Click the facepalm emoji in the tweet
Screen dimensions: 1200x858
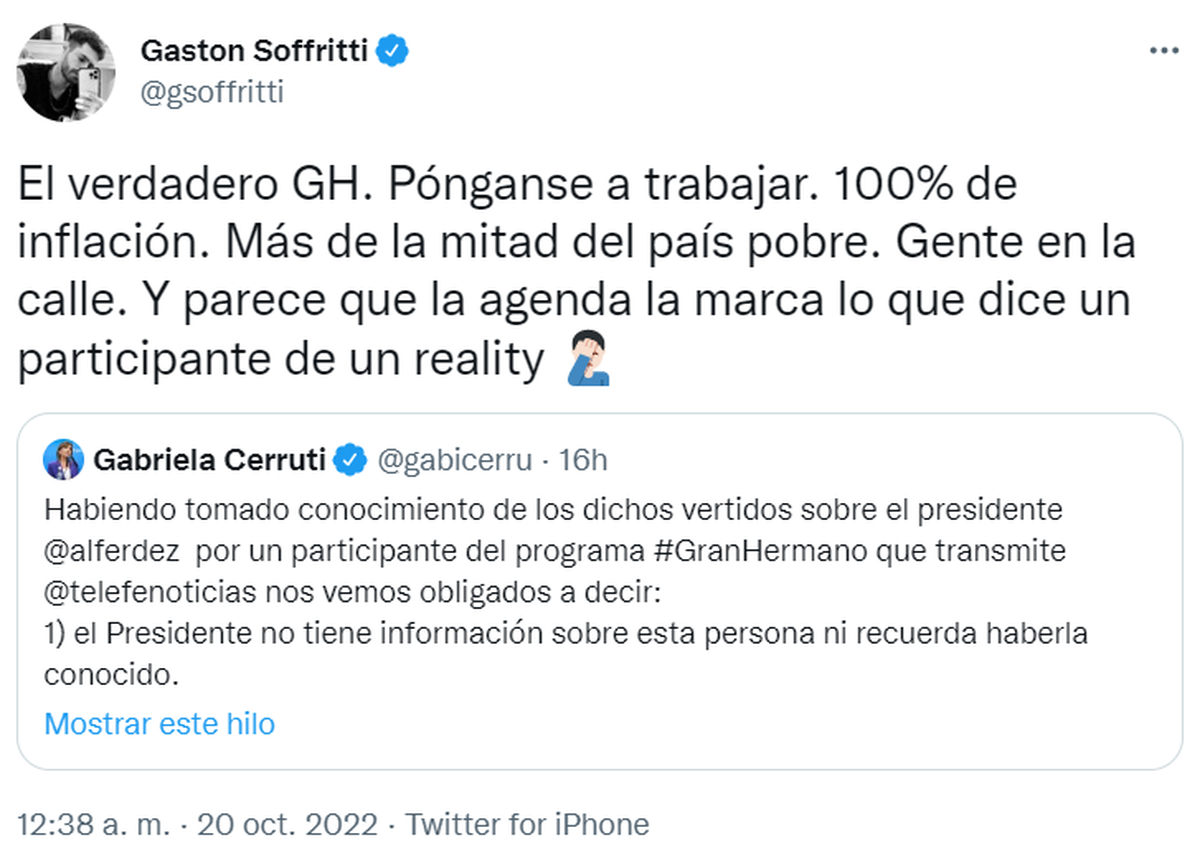[x=581, y=362]
